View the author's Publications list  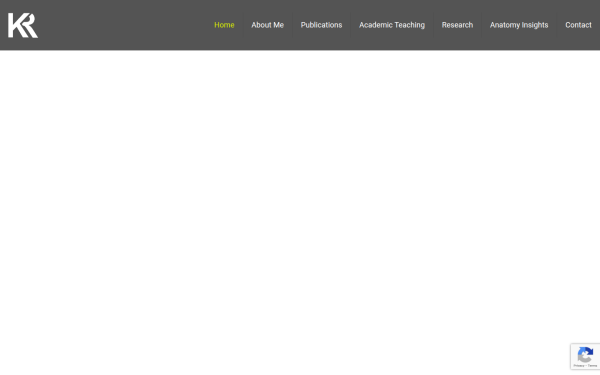click(321, 25)
